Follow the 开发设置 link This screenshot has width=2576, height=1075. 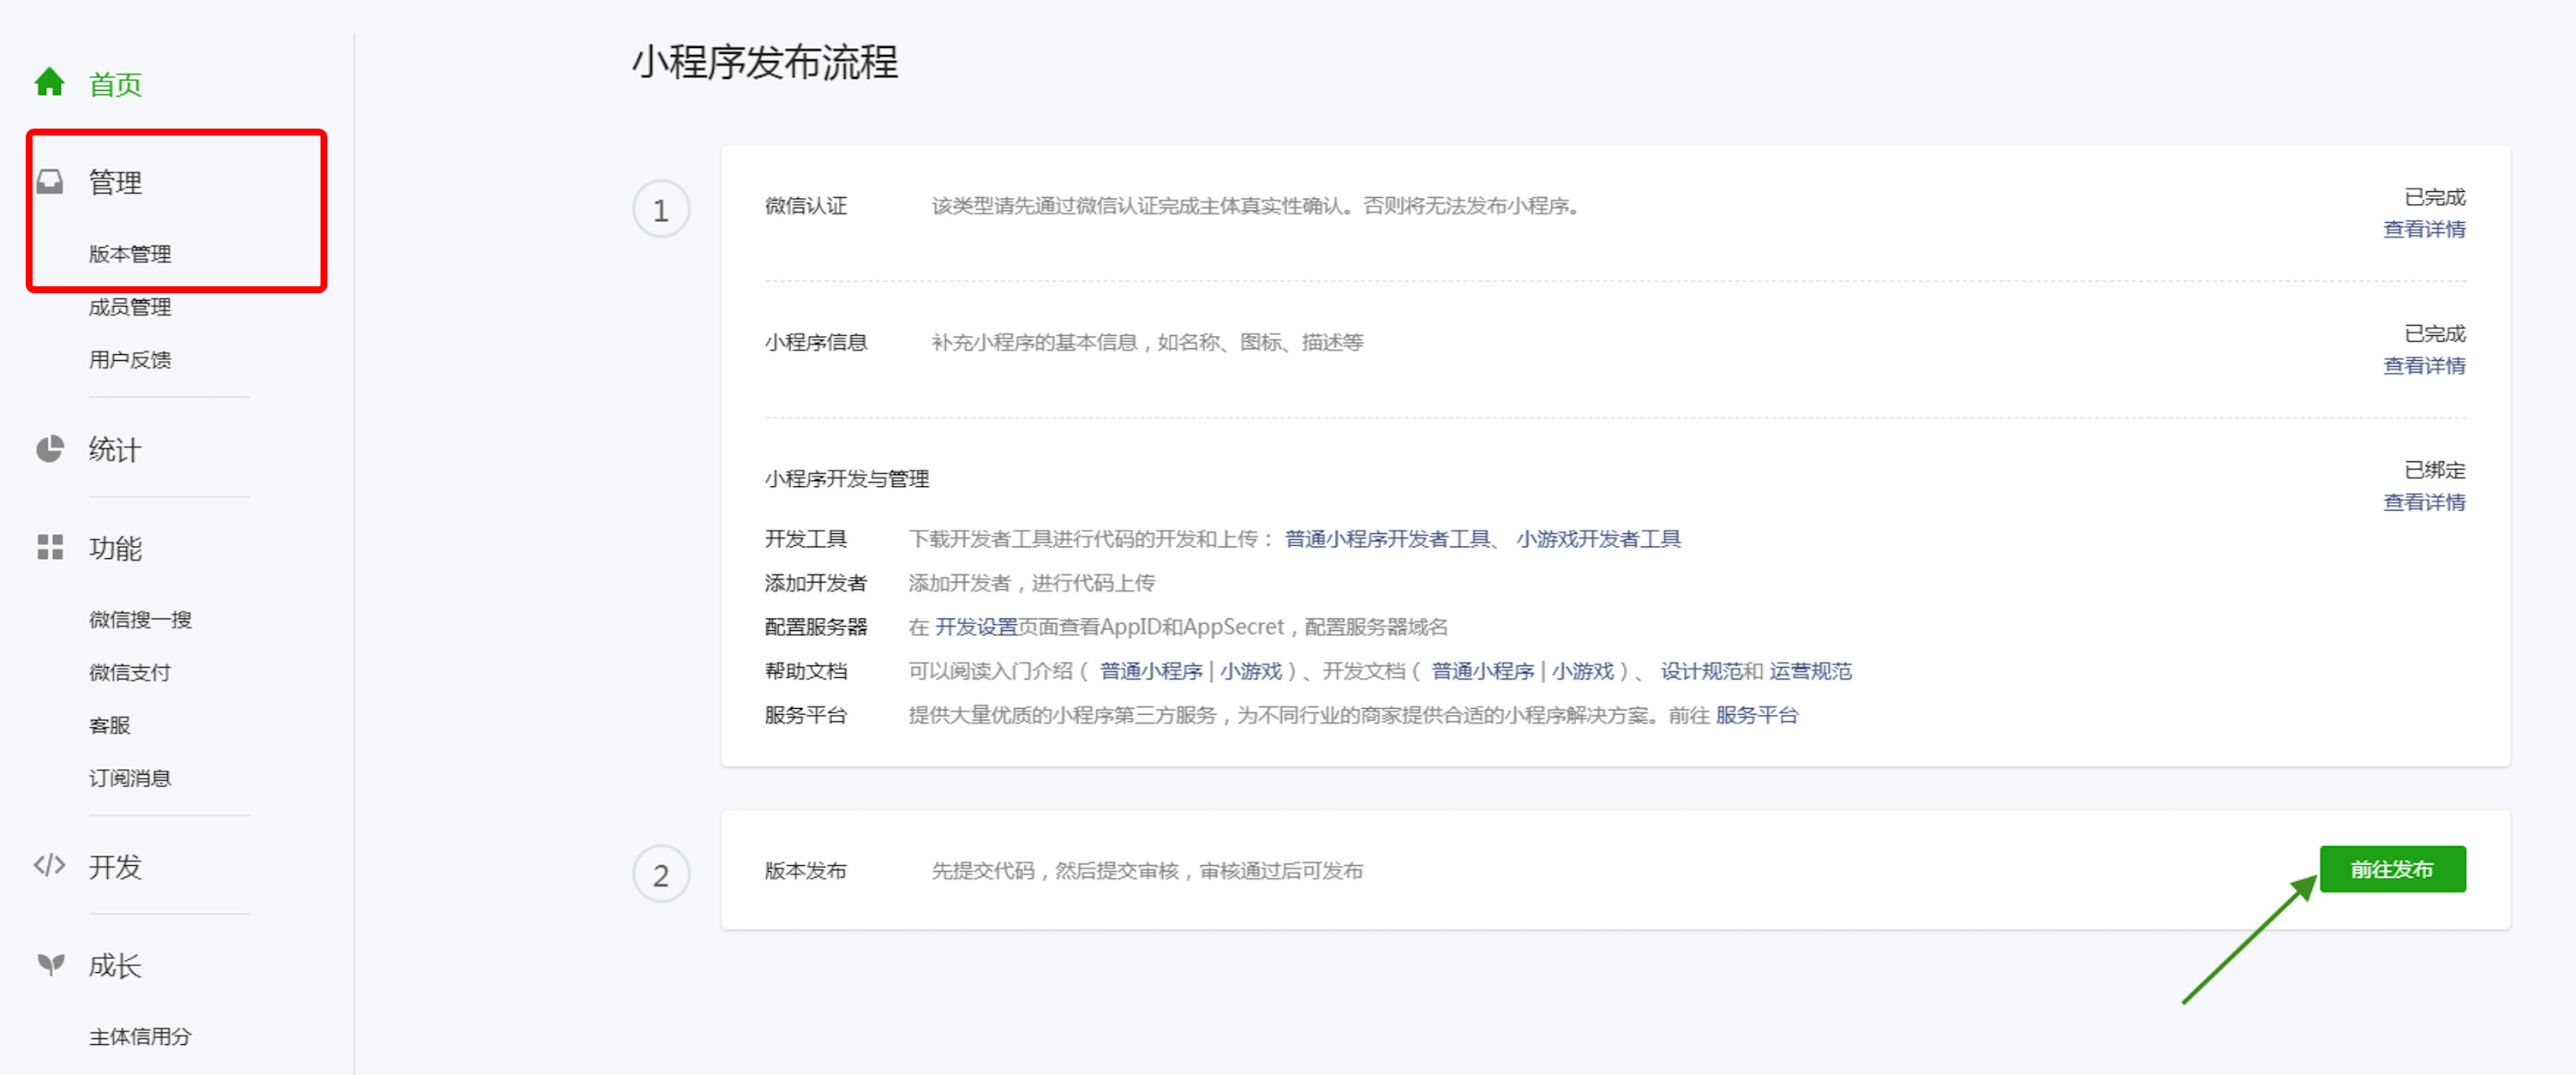[x=975, y=627]
